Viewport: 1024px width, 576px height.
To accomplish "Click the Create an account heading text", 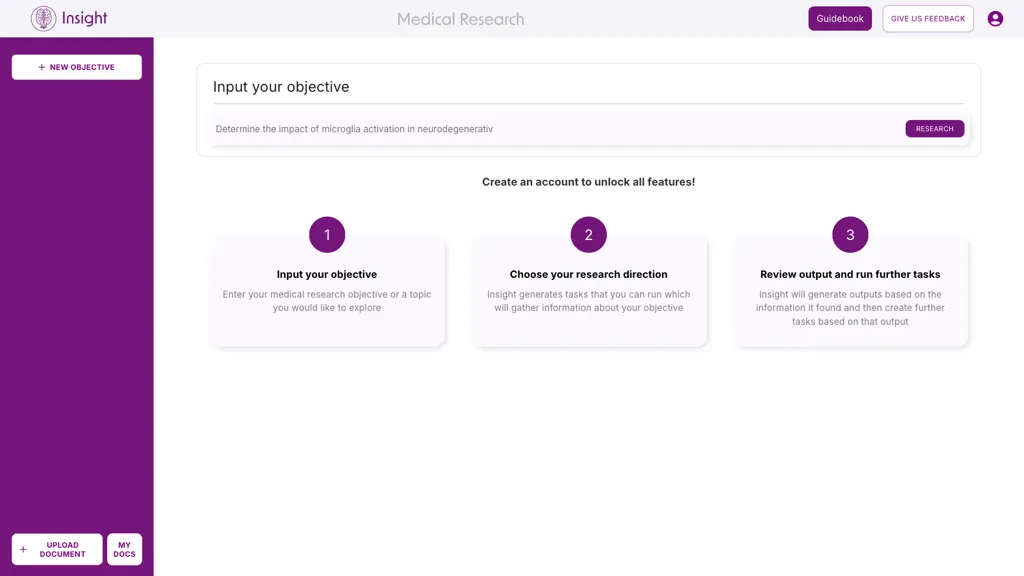I will coord(589,182).
